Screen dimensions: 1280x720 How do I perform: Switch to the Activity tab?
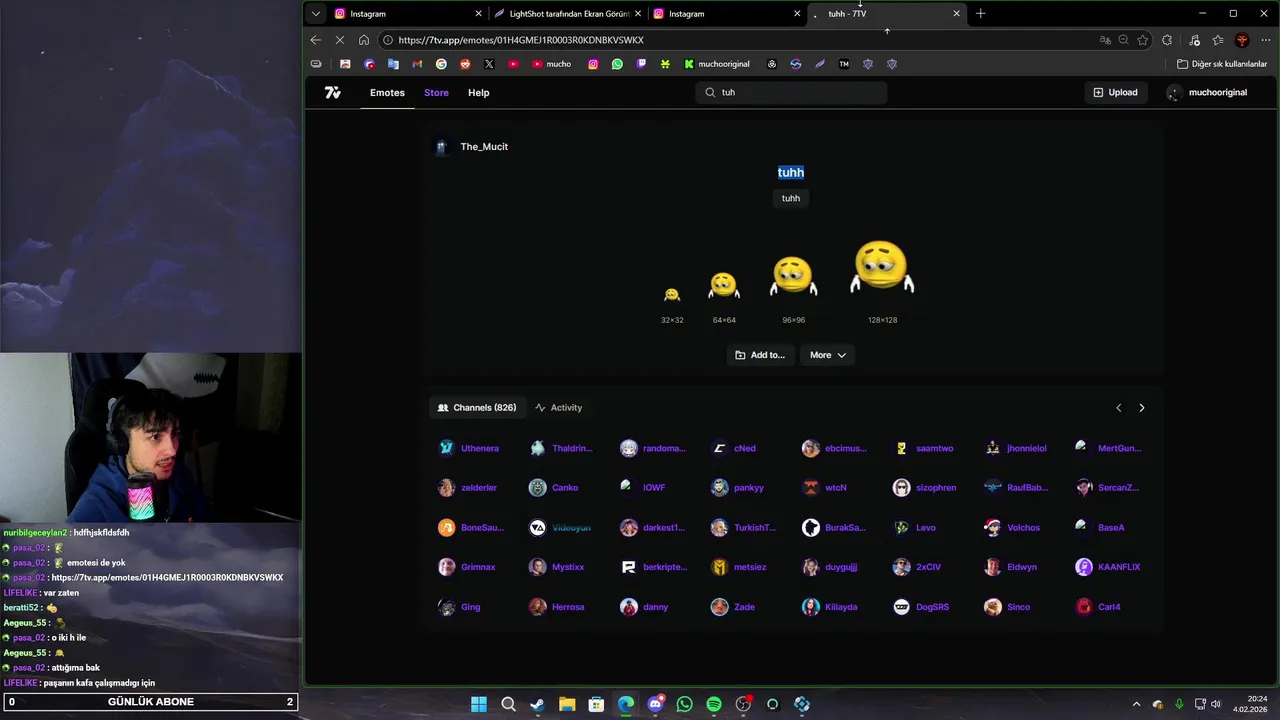pyautogui.click(x=558, y=408)
